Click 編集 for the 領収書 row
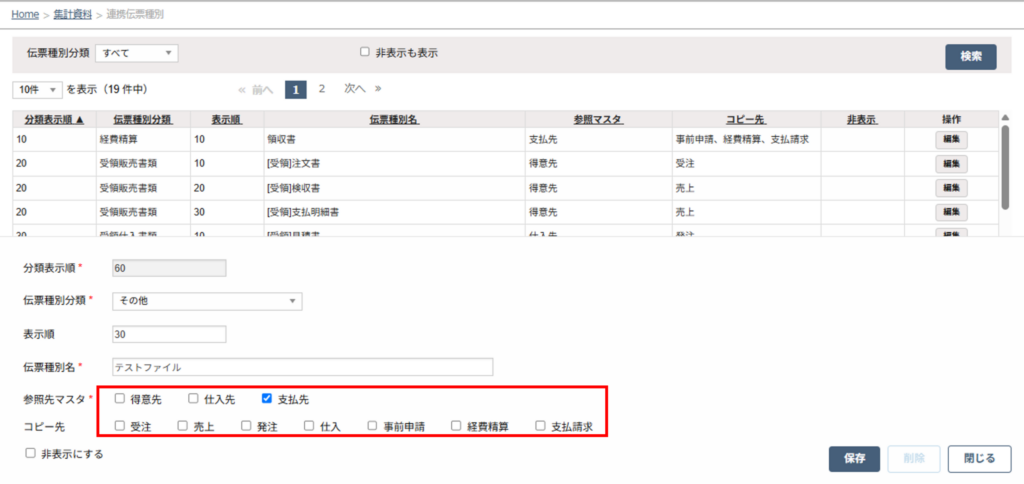Viewport: 1024px width, 484px height. [x=952, y=139]
